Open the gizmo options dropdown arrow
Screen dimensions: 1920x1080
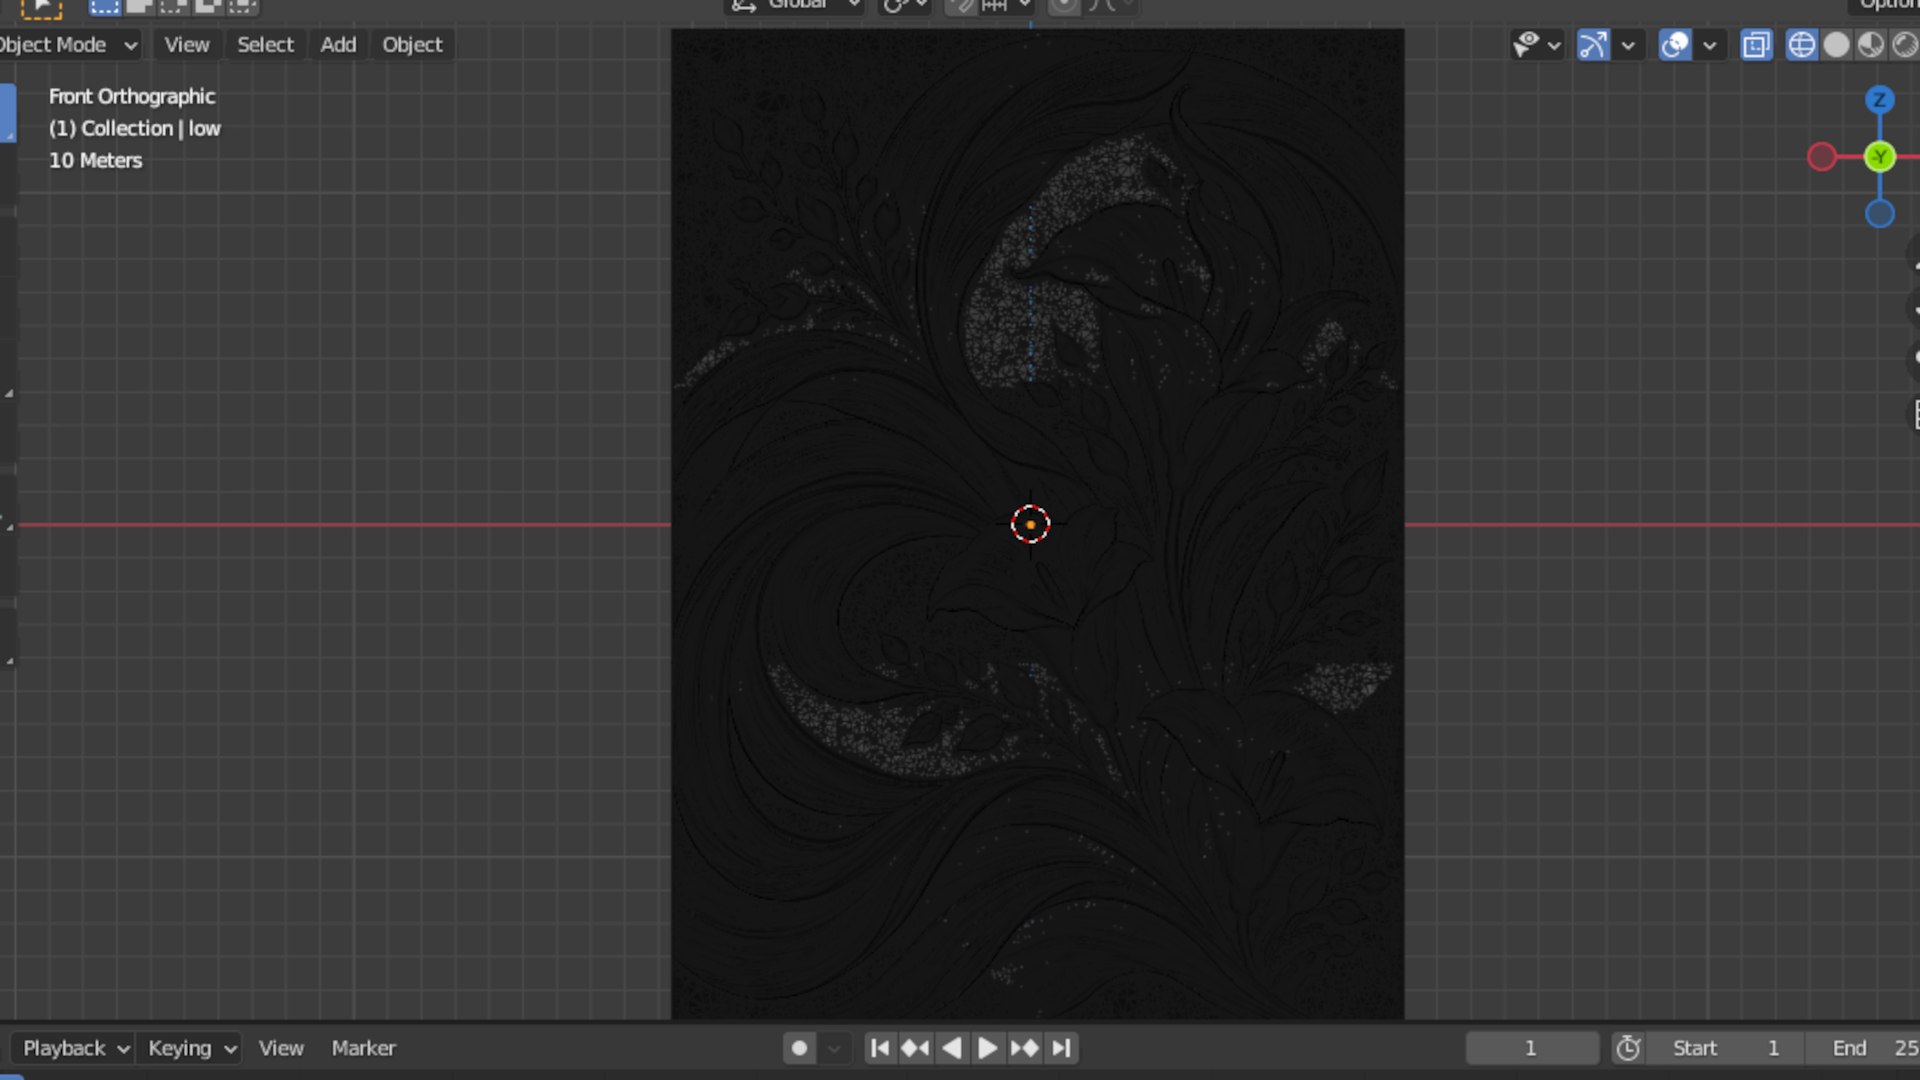pos(1628,45)
